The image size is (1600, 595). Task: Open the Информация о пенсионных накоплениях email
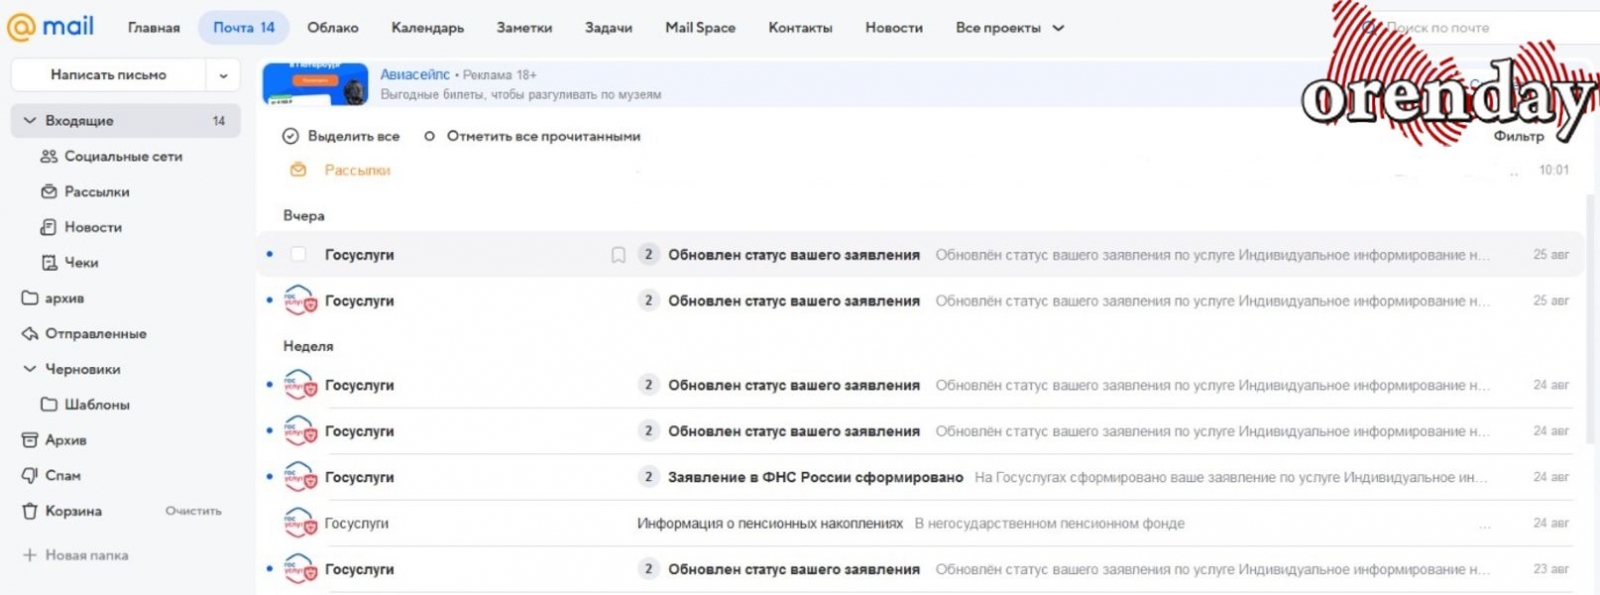point(769,523)
